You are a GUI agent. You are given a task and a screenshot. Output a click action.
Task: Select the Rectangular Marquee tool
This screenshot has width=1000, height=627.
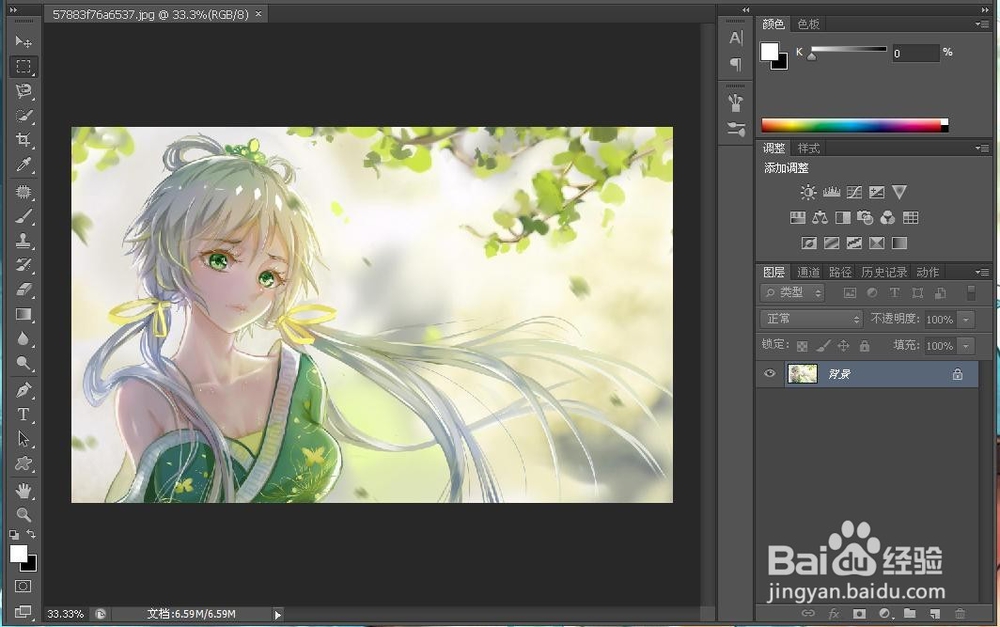(x=24, y=66)
